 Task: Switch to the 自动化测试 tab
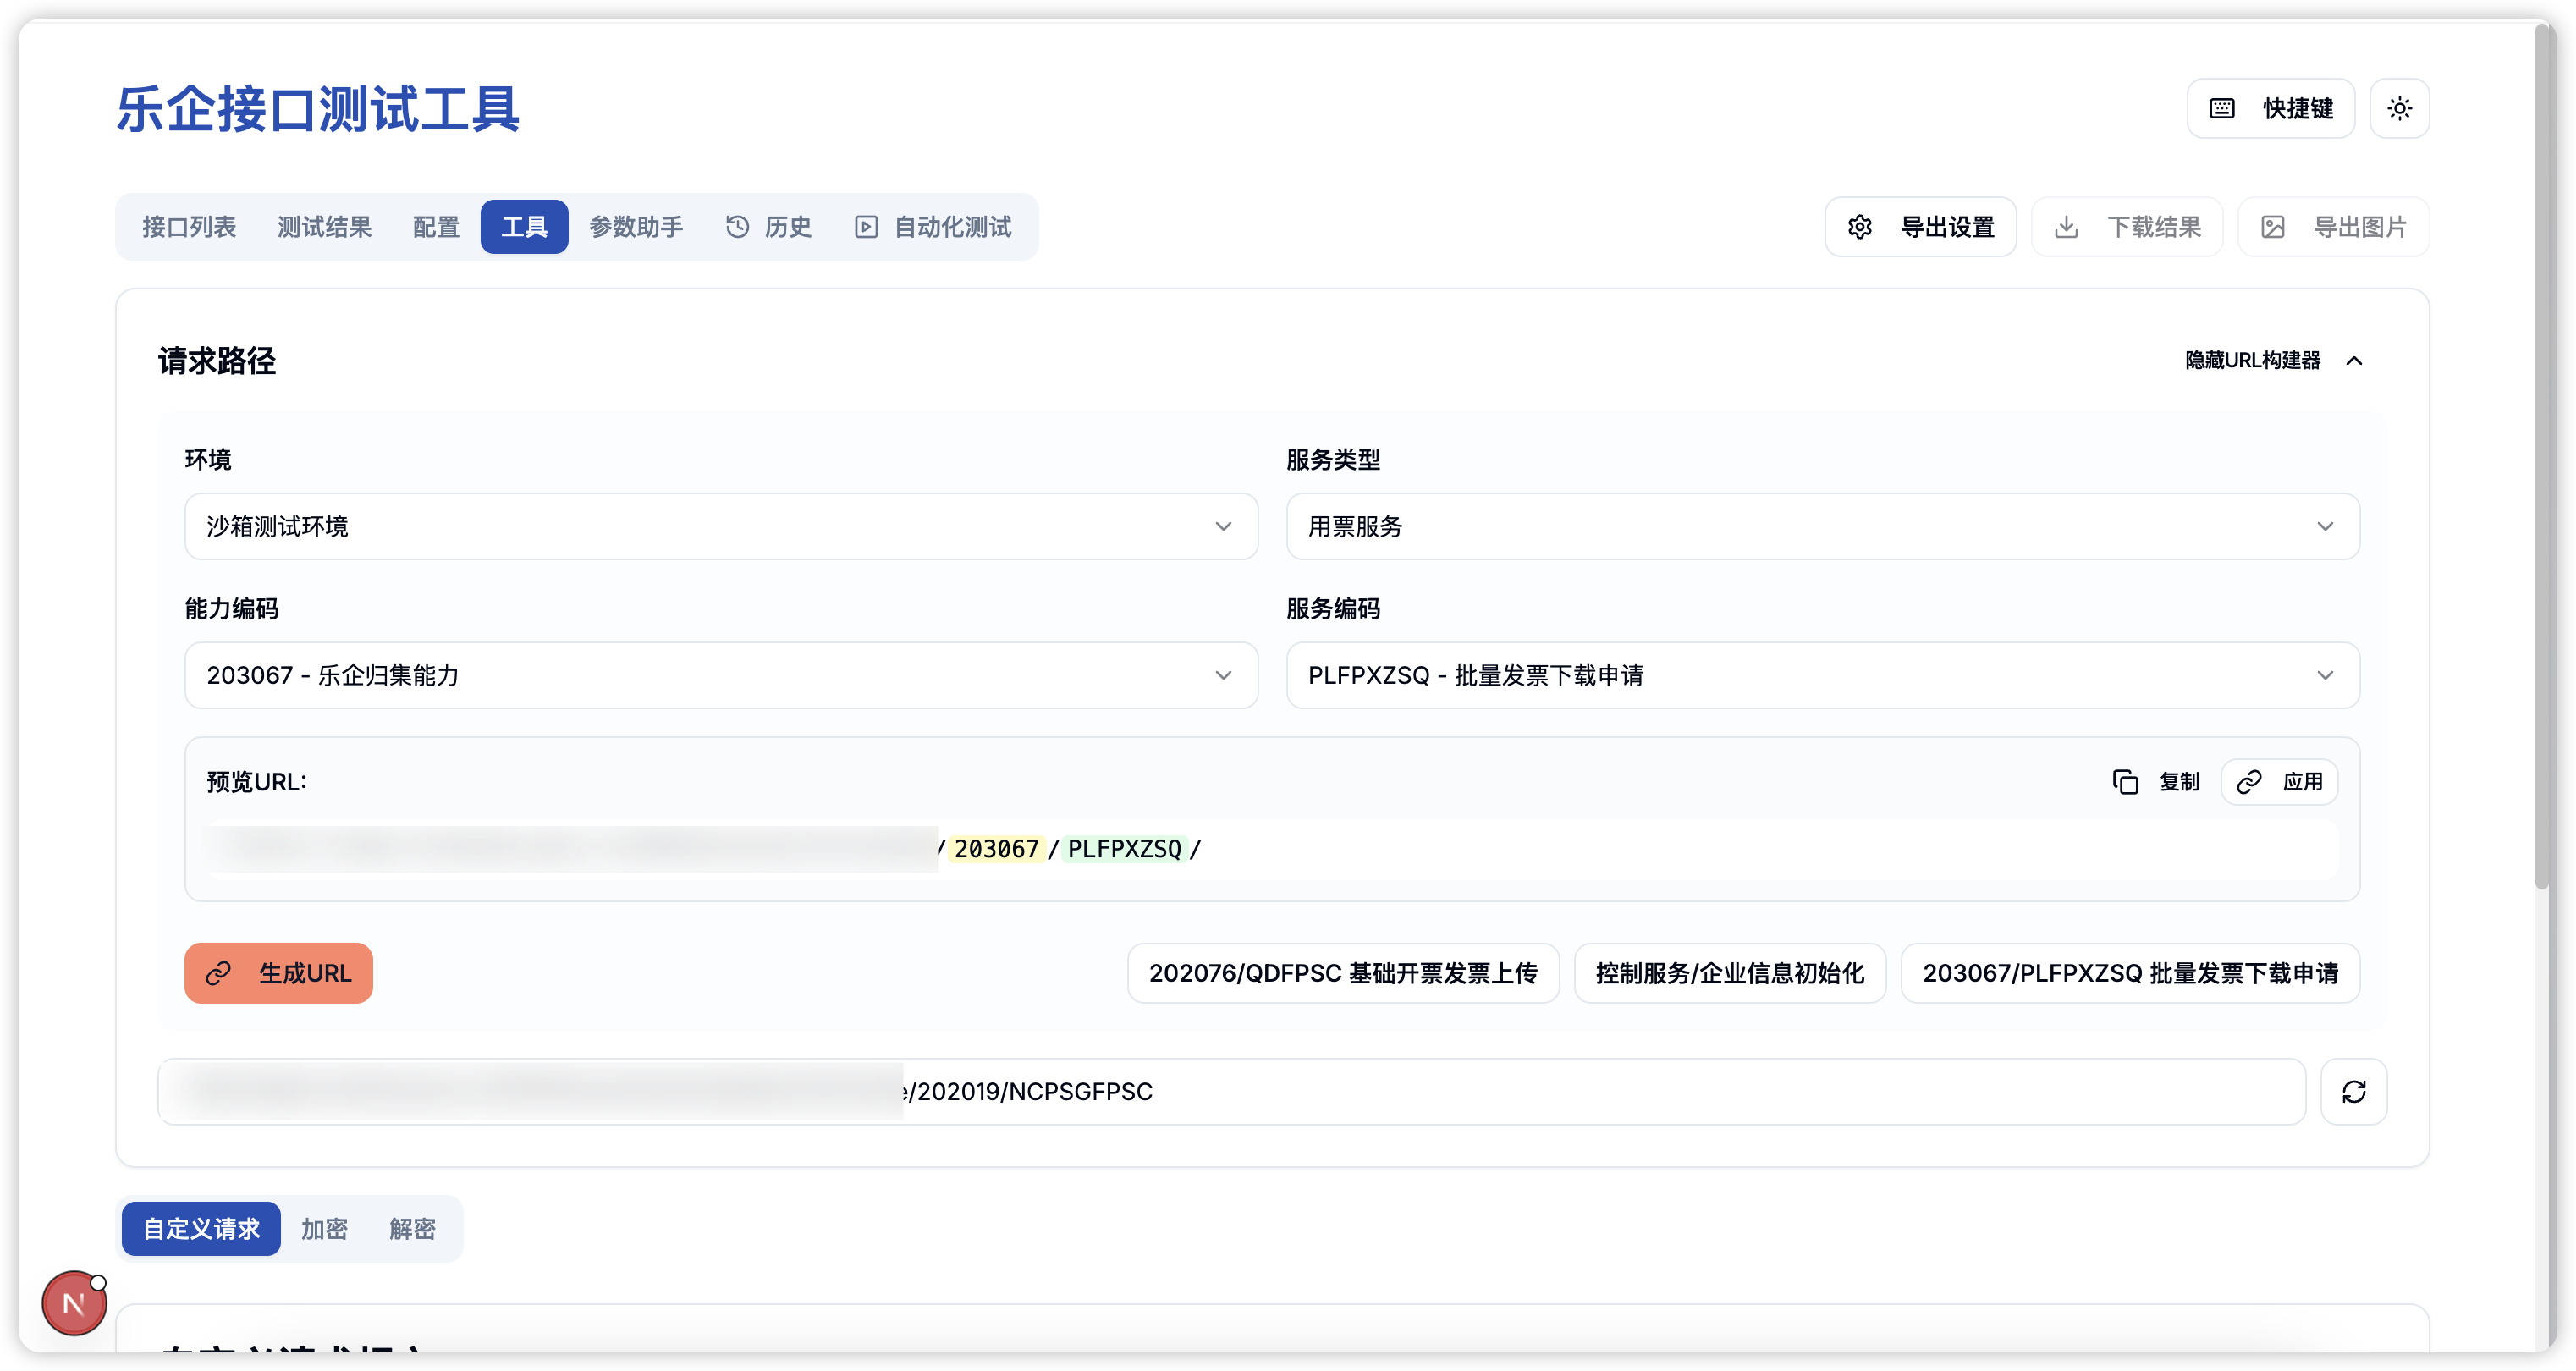[x=933, y=227]
